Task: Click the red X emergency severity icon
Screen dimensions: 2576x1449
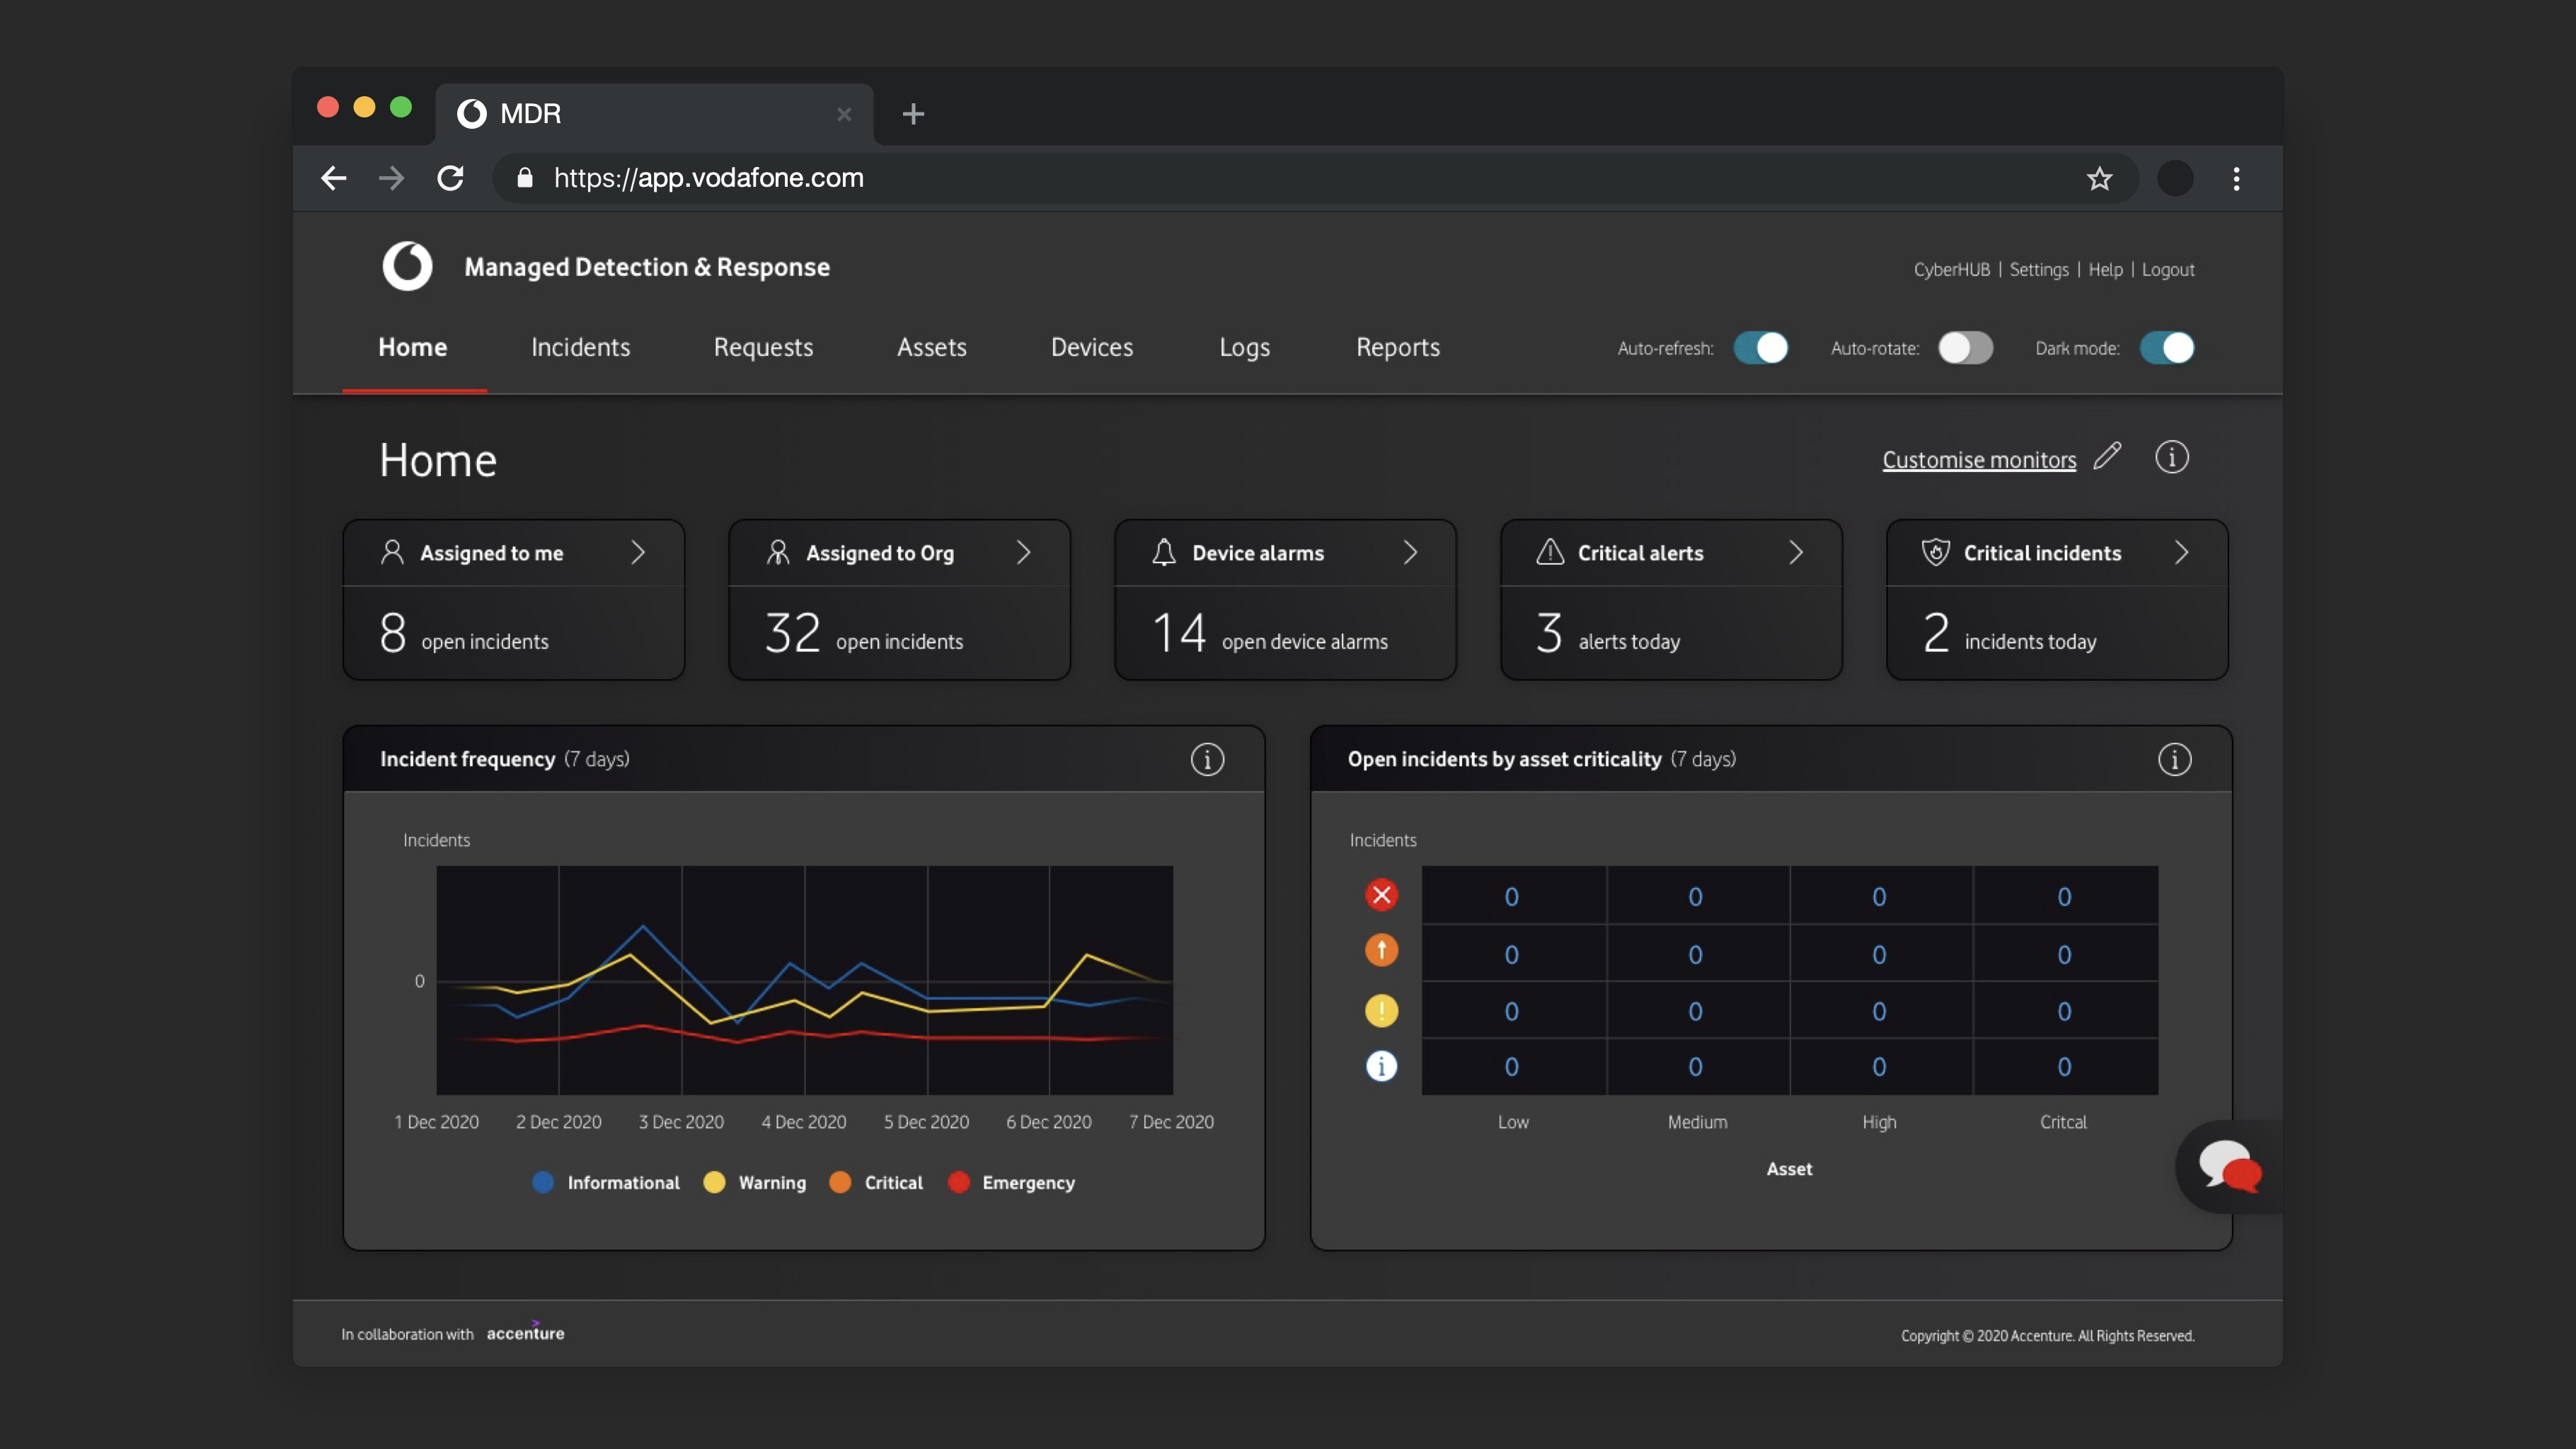Action: [1381, 895]
